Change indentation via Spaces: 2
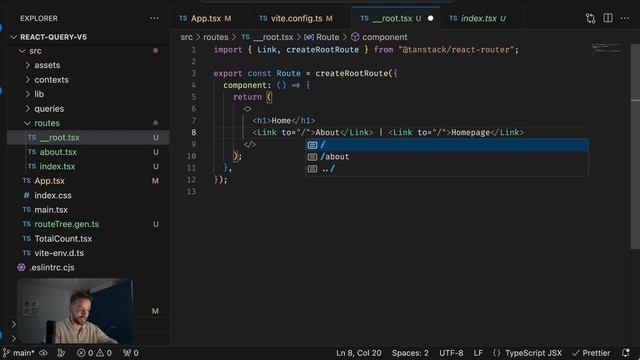The height and width of the screenshot is (360, 640). pos(410,353)
